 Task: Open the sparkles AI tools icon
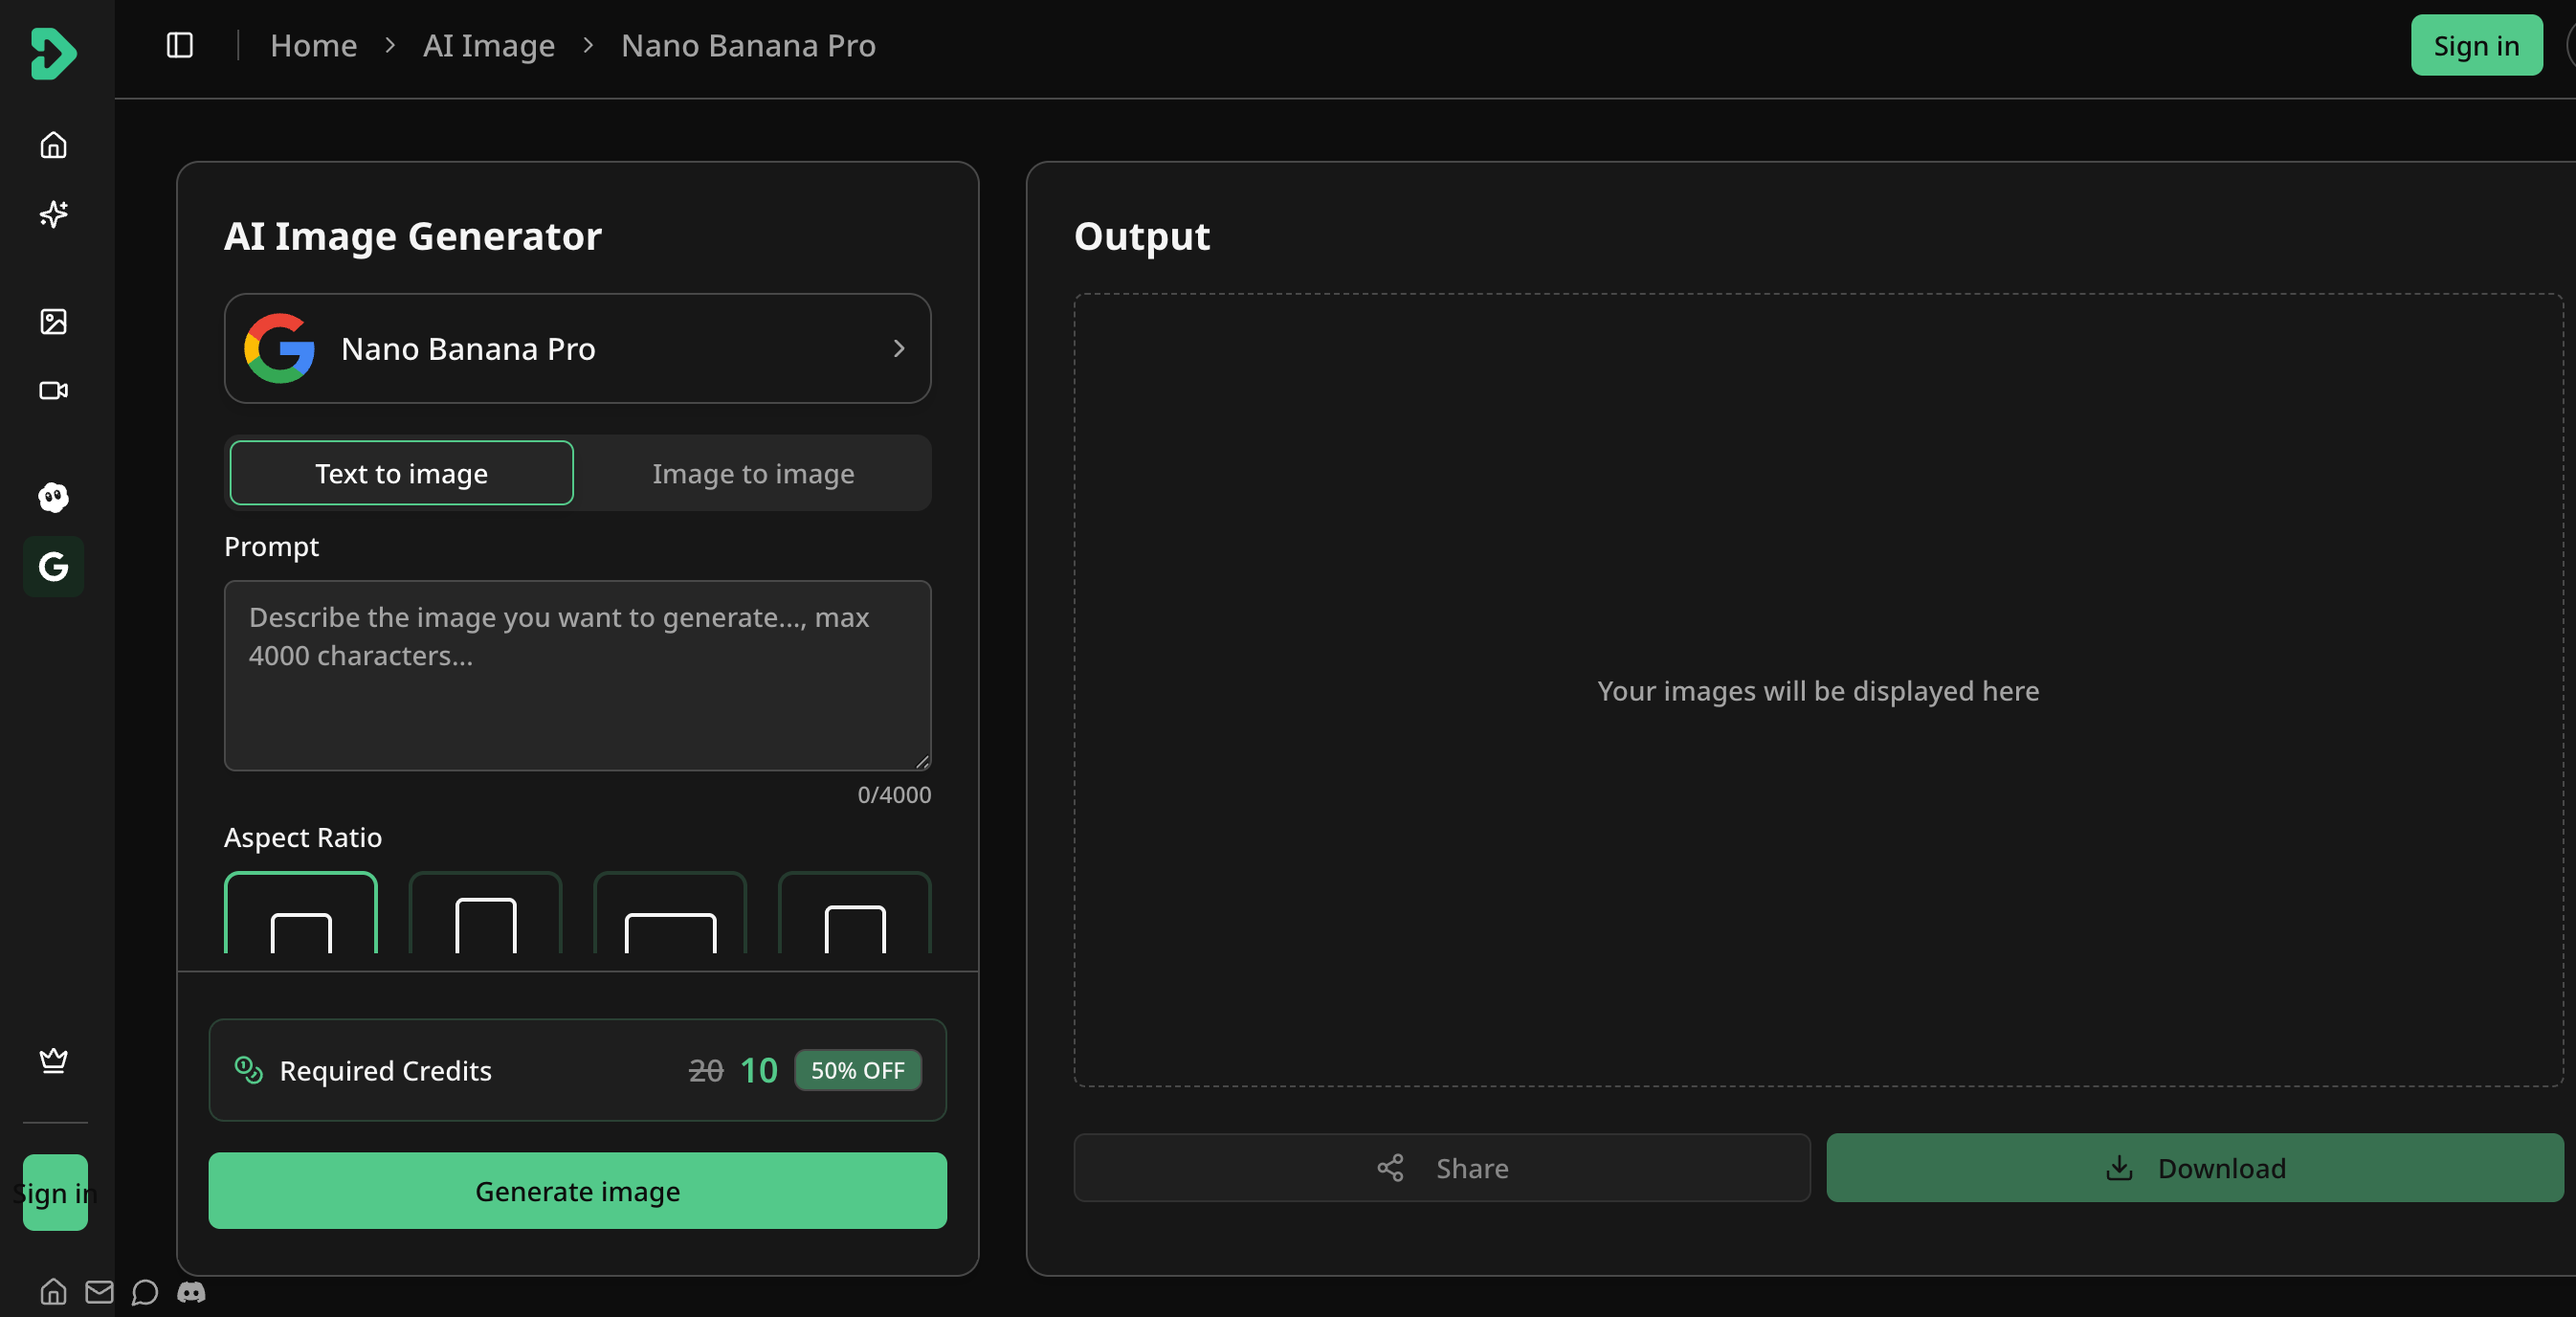tap(53, 214)
